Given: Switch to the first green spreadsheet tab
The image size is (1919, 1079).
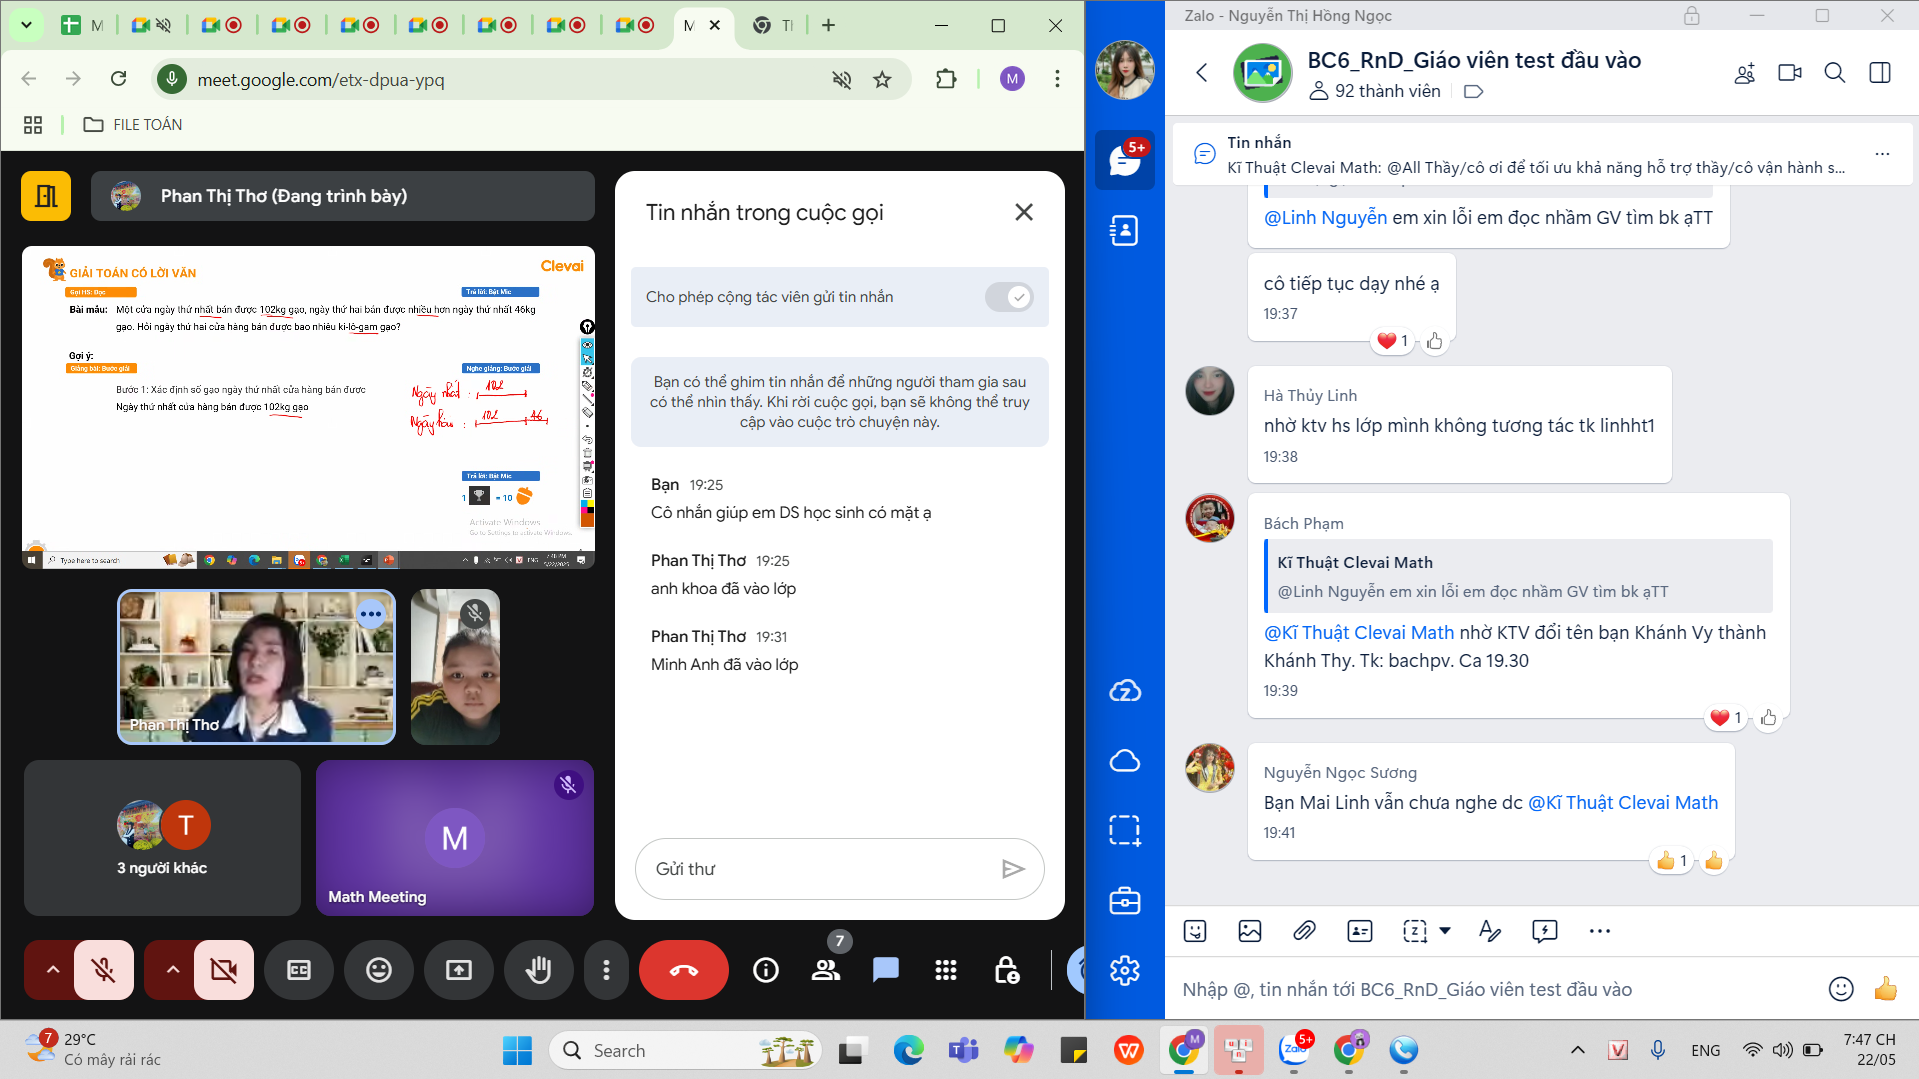Looking at the screenshot, I should [x=84, y=25].
